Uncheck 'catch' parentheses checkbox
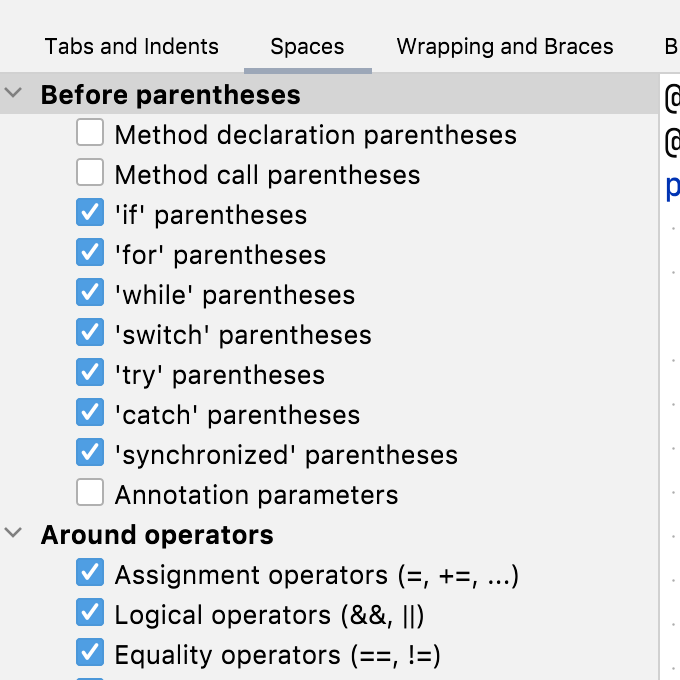This screenshot has height=680, width=680. click(90, 413)
